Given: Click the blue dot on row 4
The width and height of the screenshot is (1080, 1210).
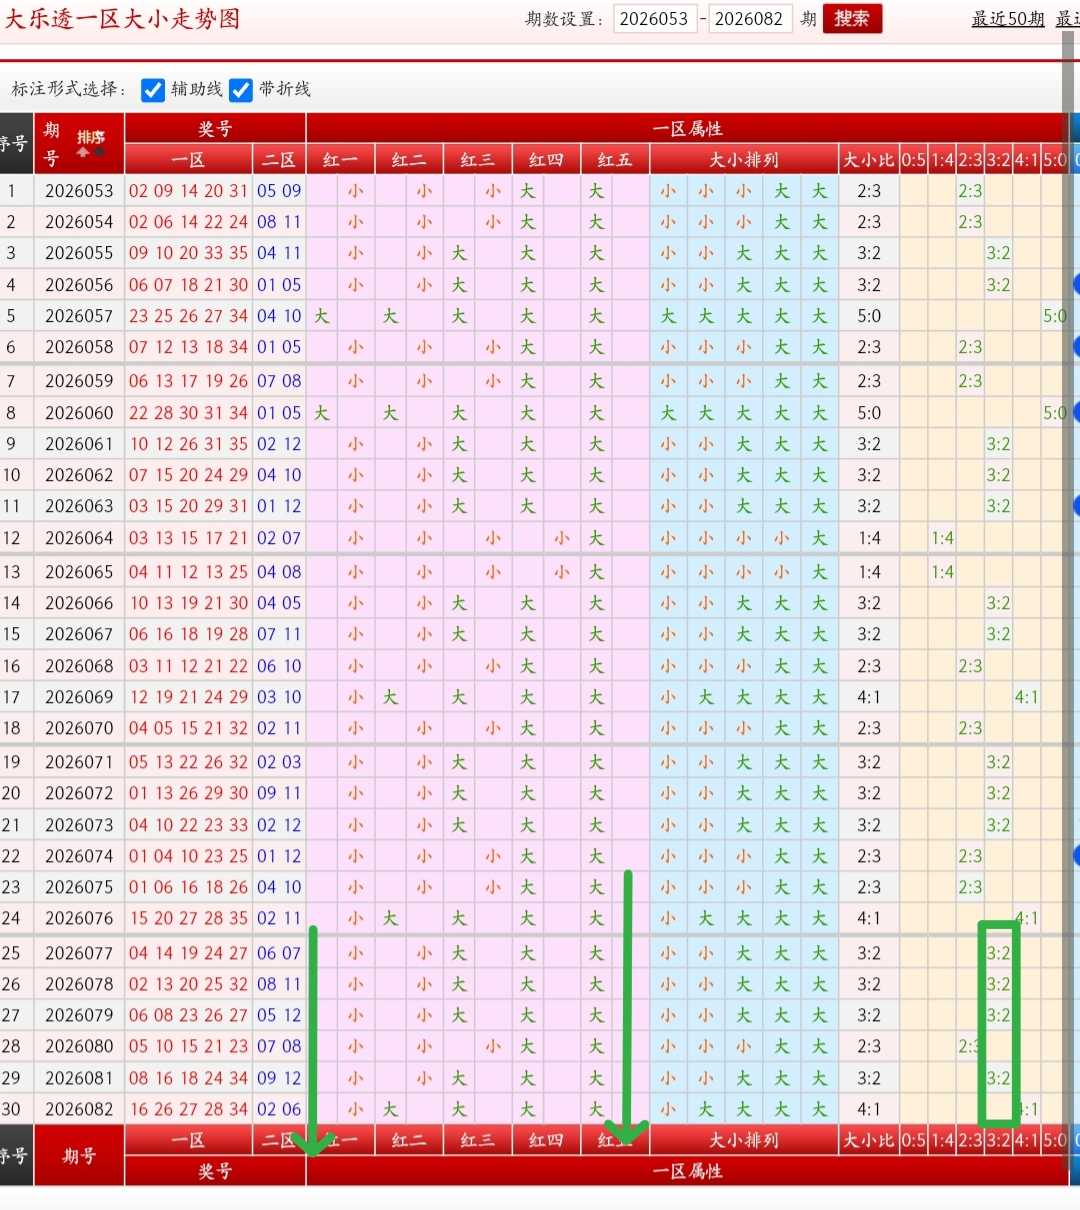Looking at the screenshot, I should pos(1076,285).
